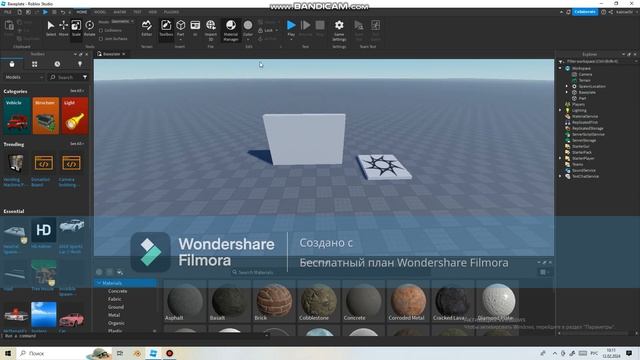Collapse the Workspace node in Explorer
The width and height of the screenshot is (640, 360).
pyautogui.click(x=560, y=68)
